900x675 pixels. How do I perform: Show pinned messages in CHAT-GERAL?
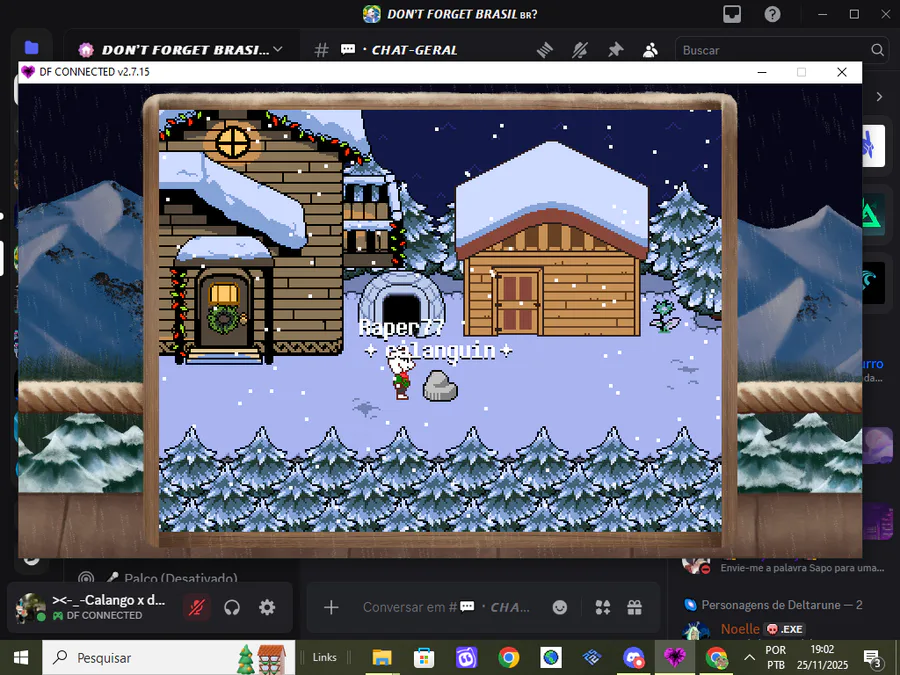[x=615, y=51]
